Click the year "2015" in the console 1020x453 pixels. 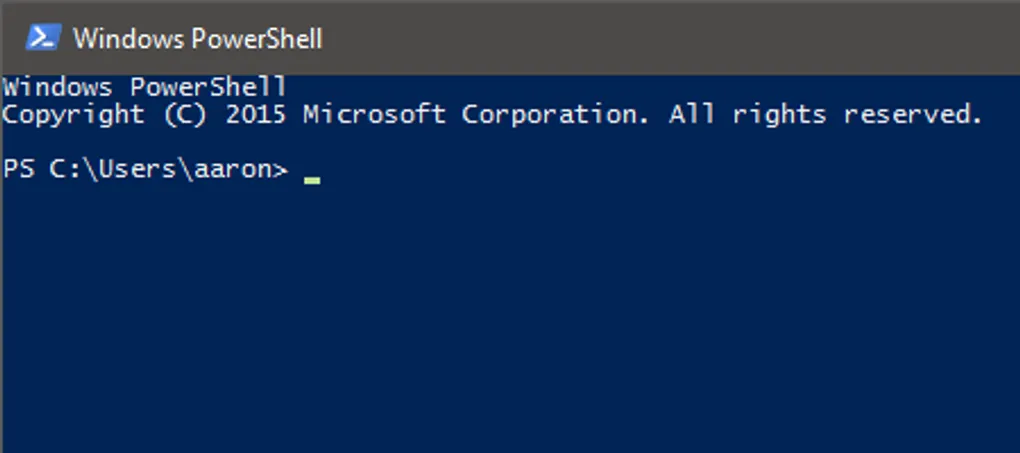coord(256,115)
